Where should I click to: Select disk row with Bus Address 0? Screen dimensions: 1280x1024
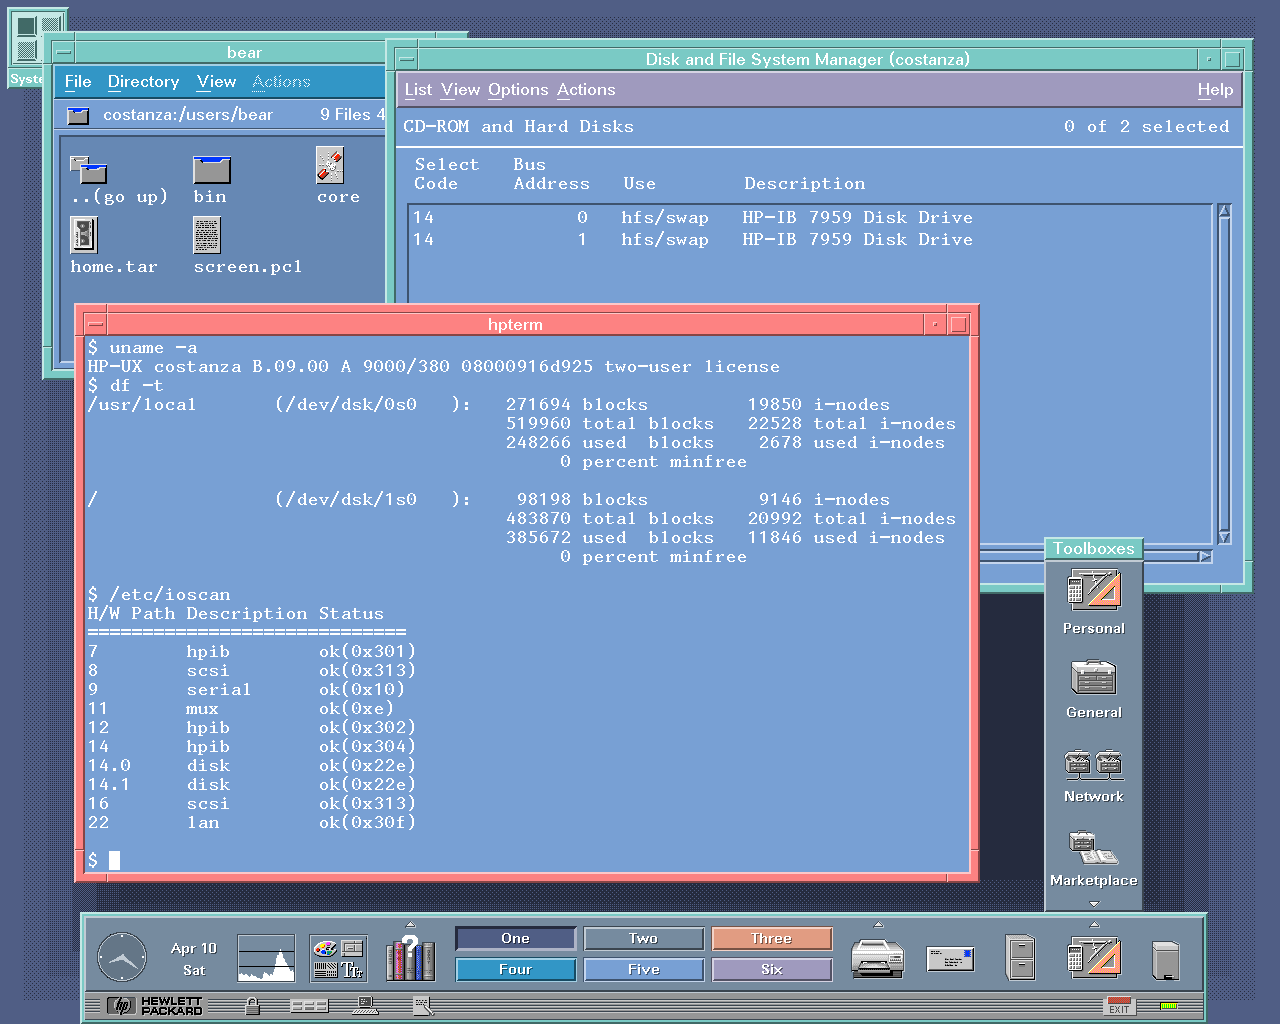811,217
